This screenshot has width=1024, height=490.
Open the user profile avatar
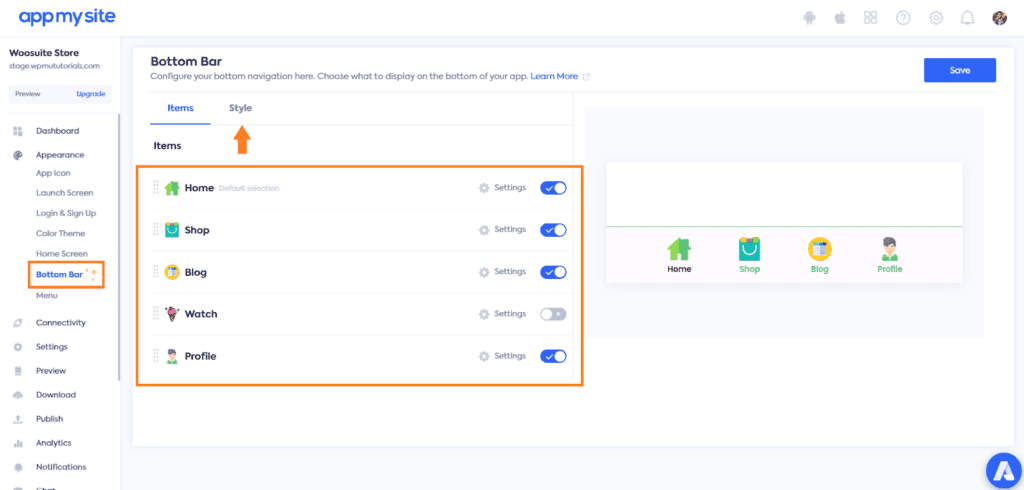click(x=999, y=18)
